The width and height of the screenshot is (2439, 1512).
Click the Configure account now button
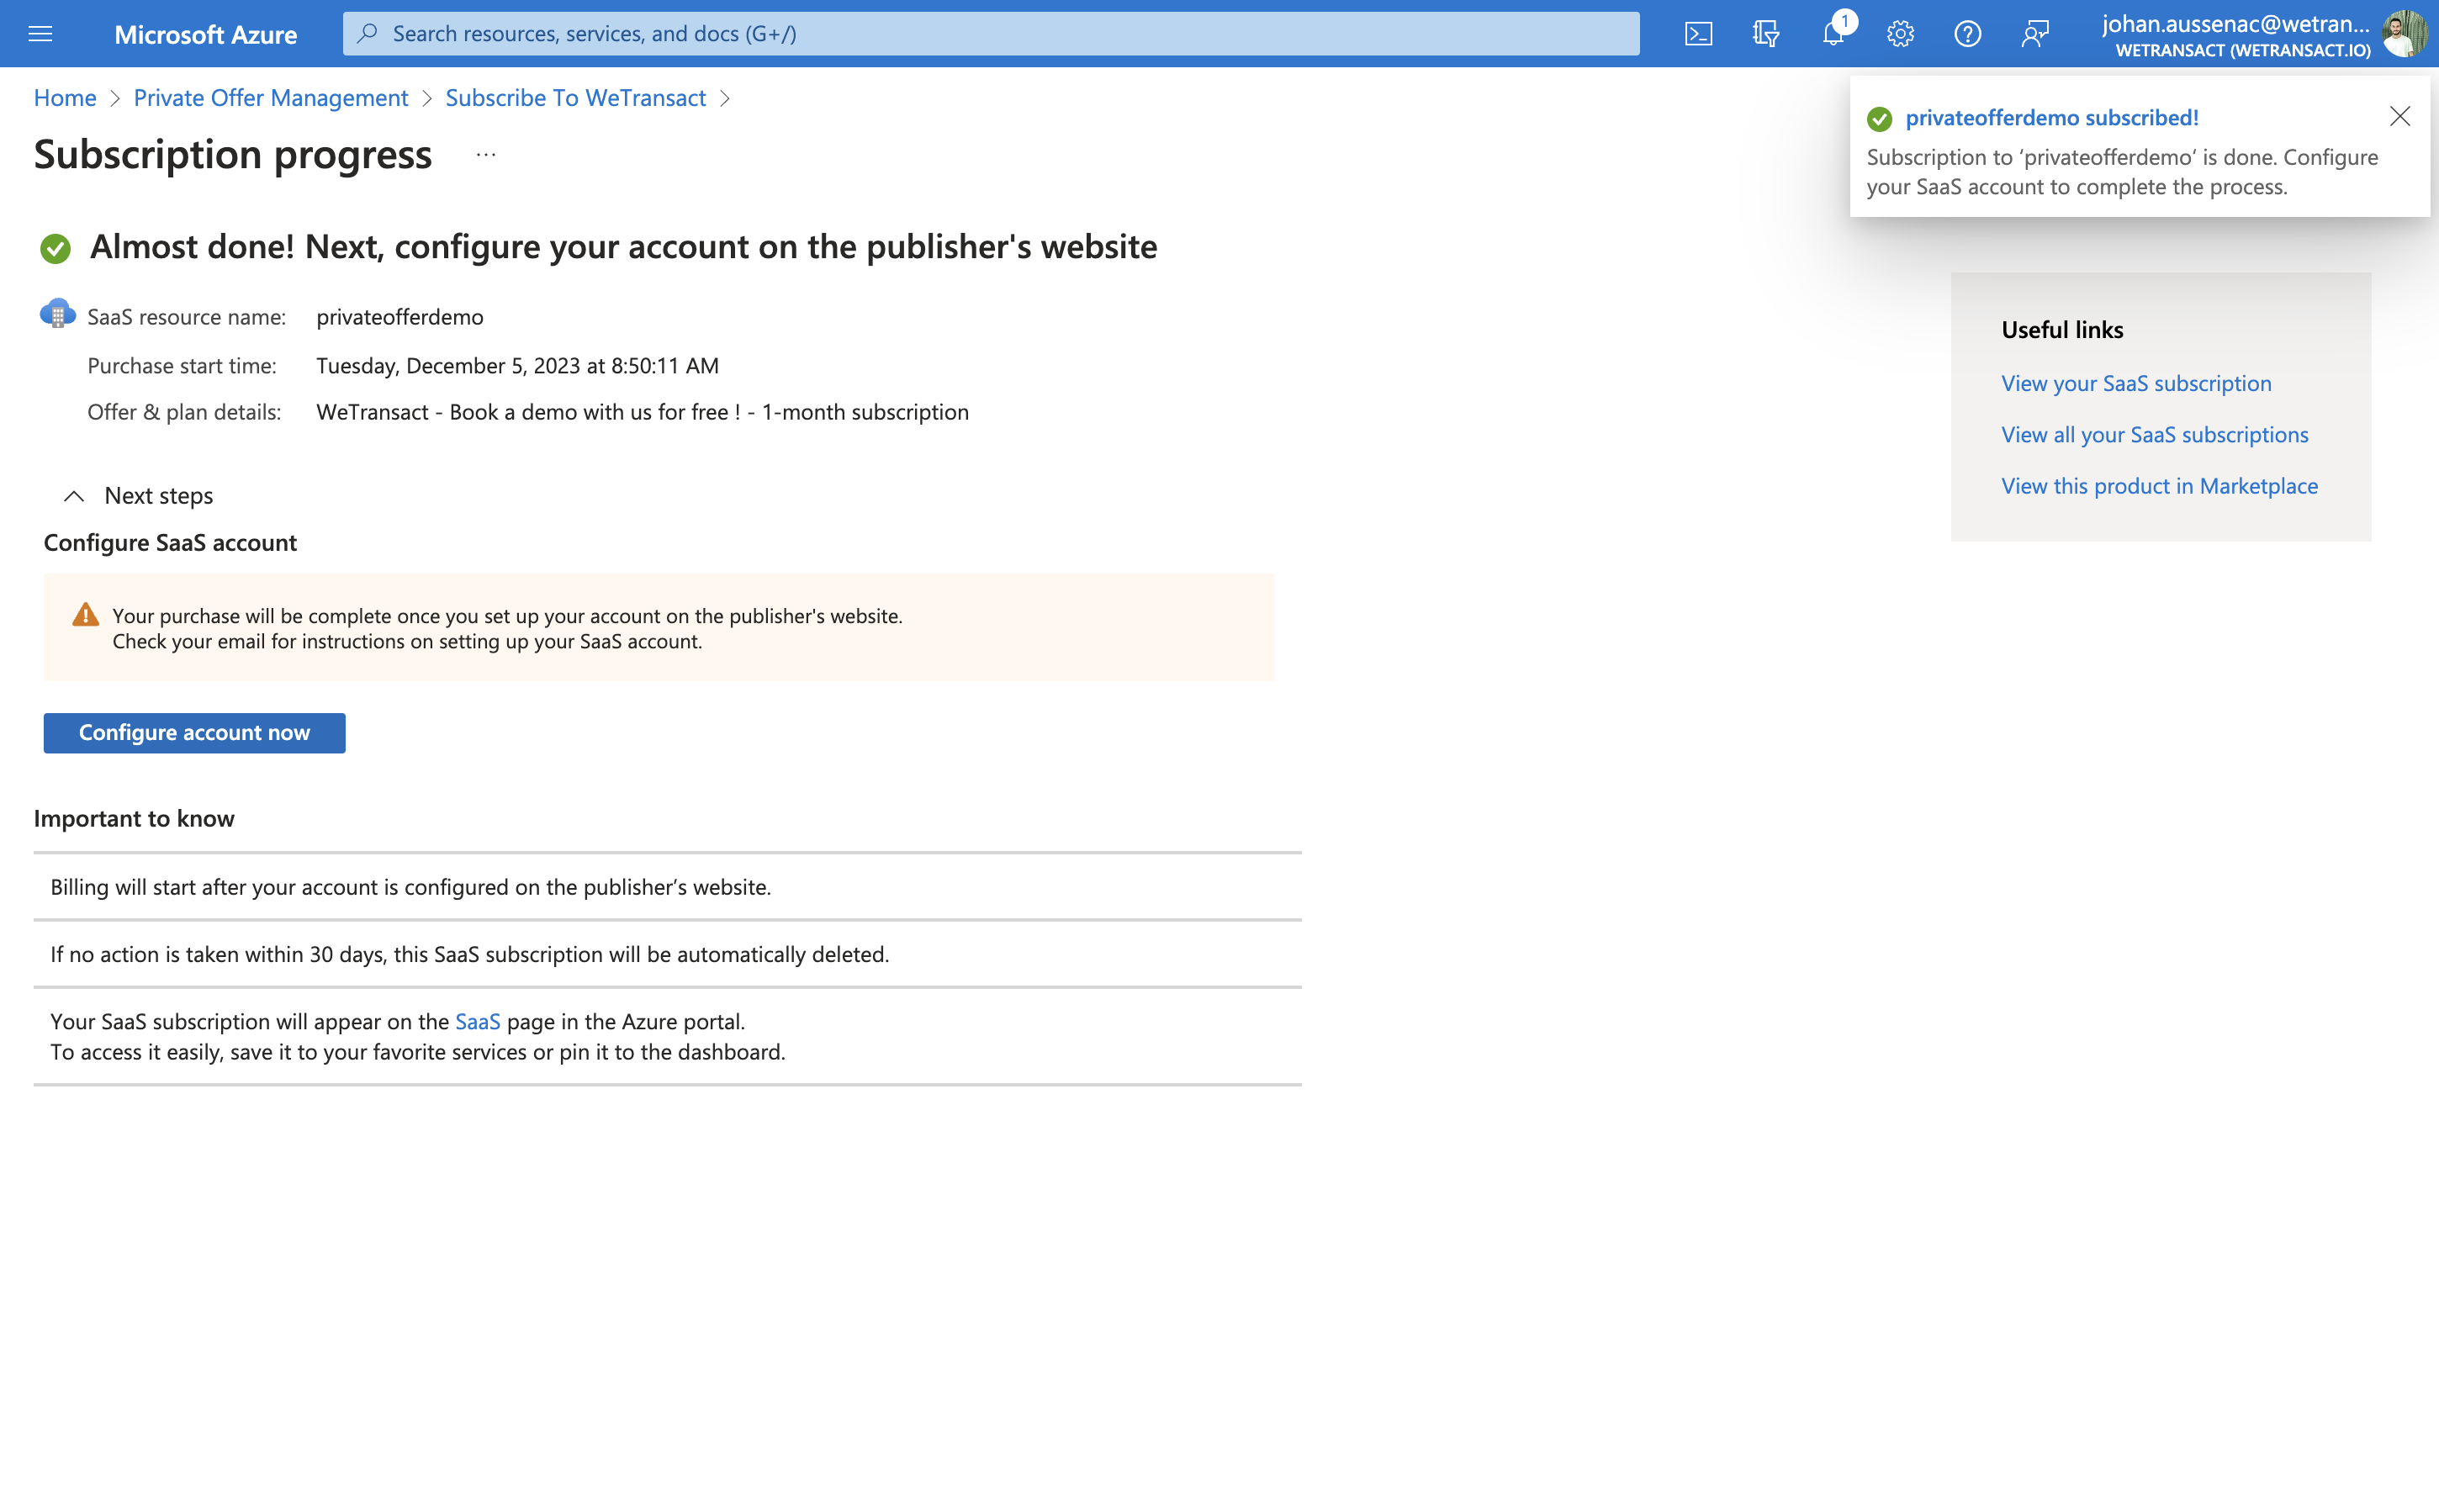tap(194, 733)
